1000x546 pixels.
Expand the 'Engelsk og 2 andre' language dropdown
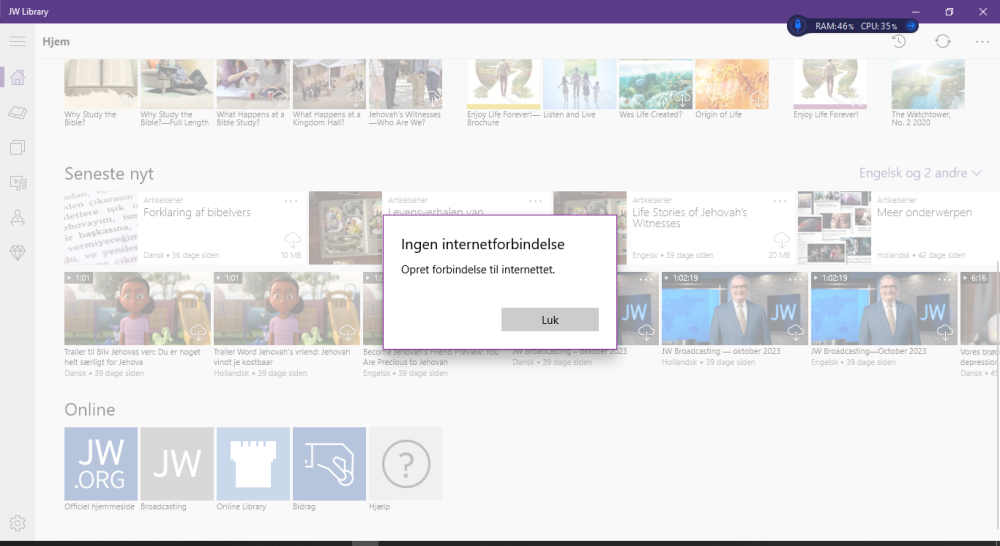click(920, 173)
